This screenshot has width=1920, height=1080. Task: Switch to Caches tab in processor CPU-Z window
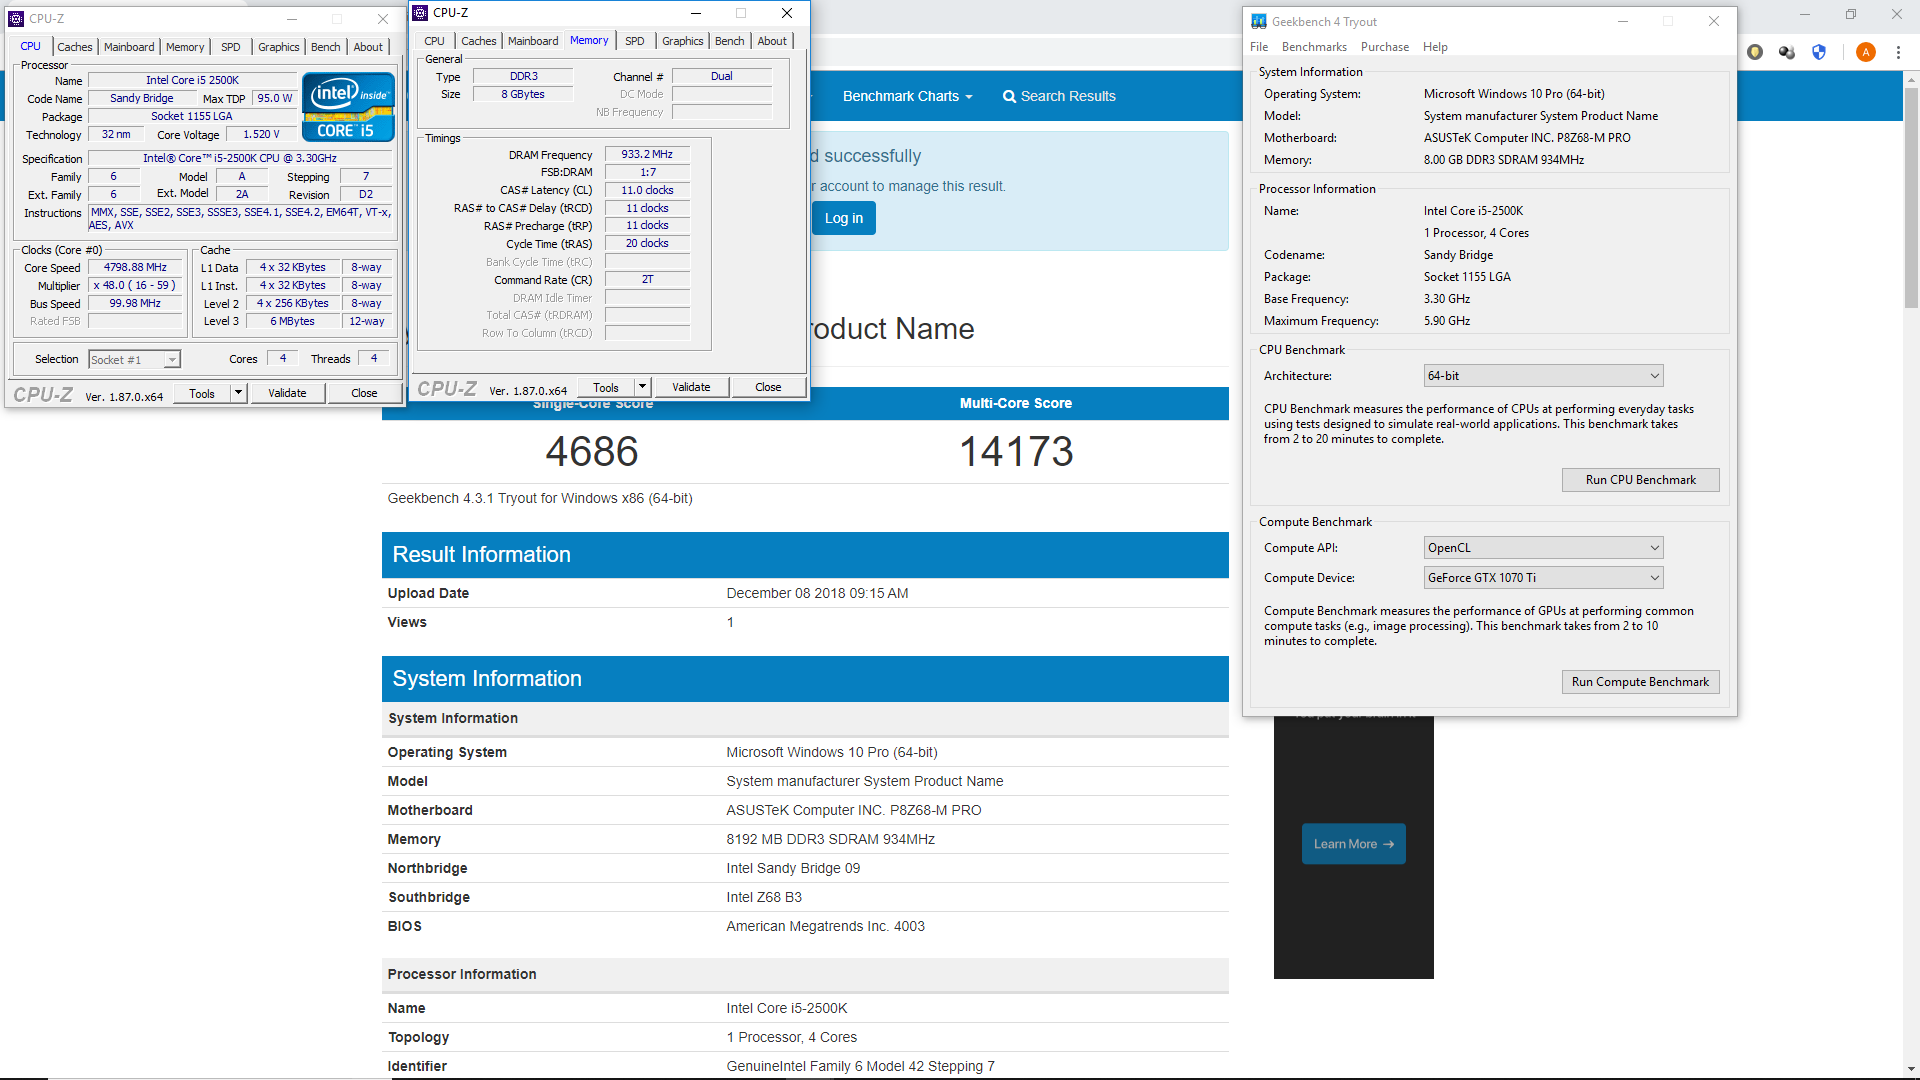click(x=75, y=47)
